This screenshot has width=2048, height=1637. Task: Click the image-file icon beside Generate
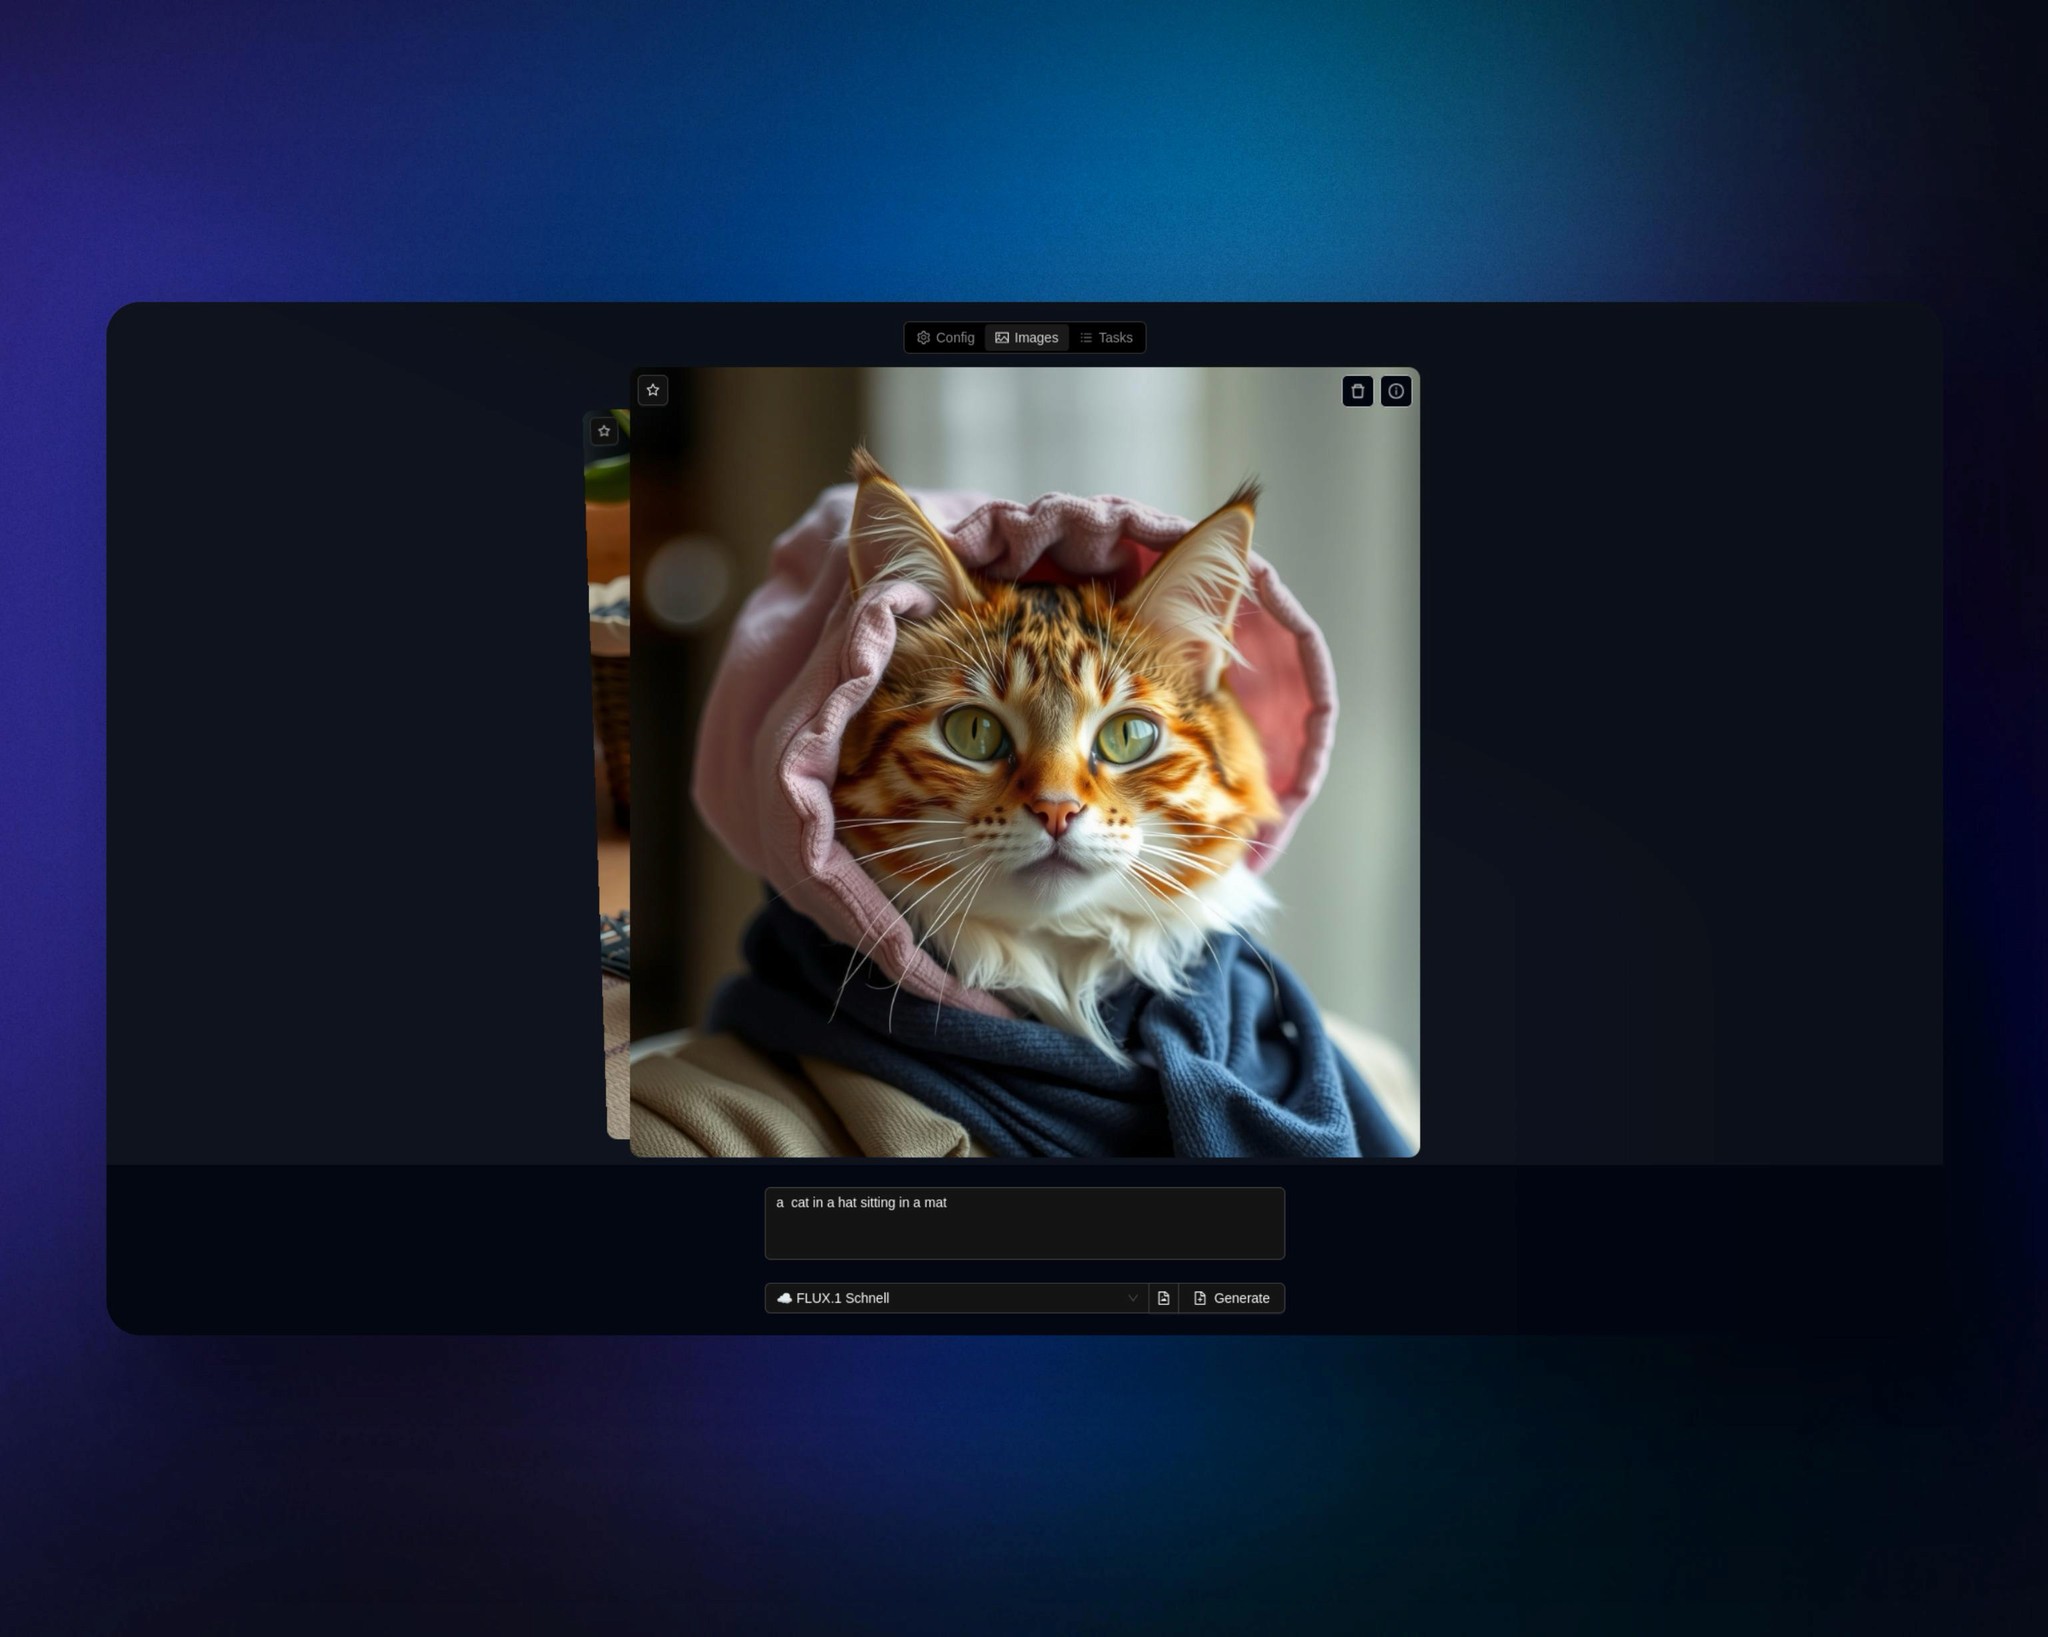(1163, 1298)
